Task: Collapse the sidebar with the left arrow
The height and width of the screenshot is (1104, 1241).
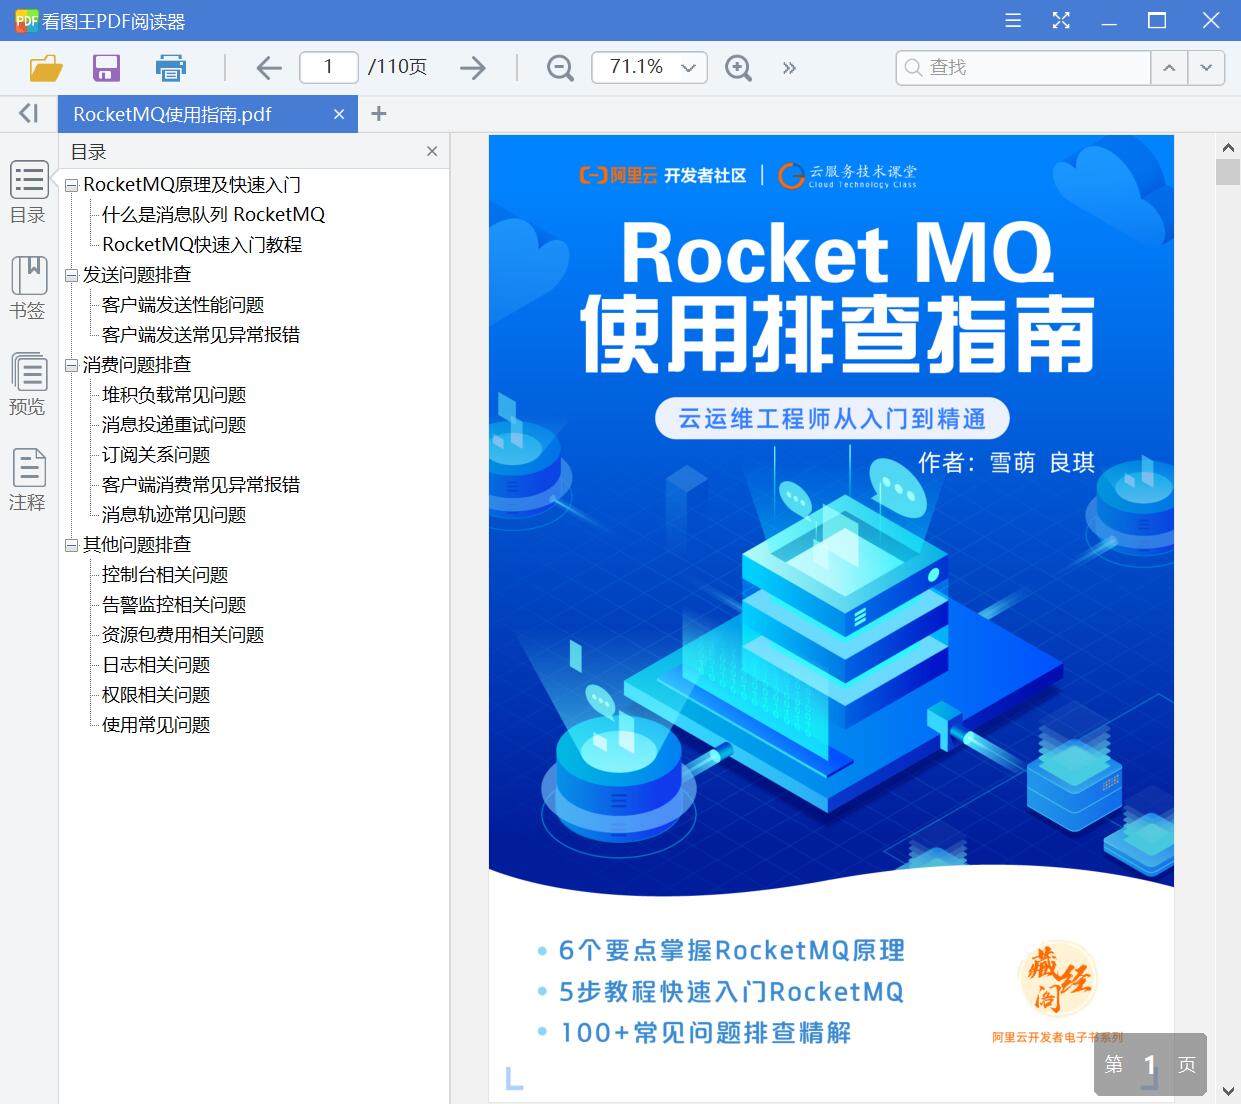Action: tap(29, 113)
